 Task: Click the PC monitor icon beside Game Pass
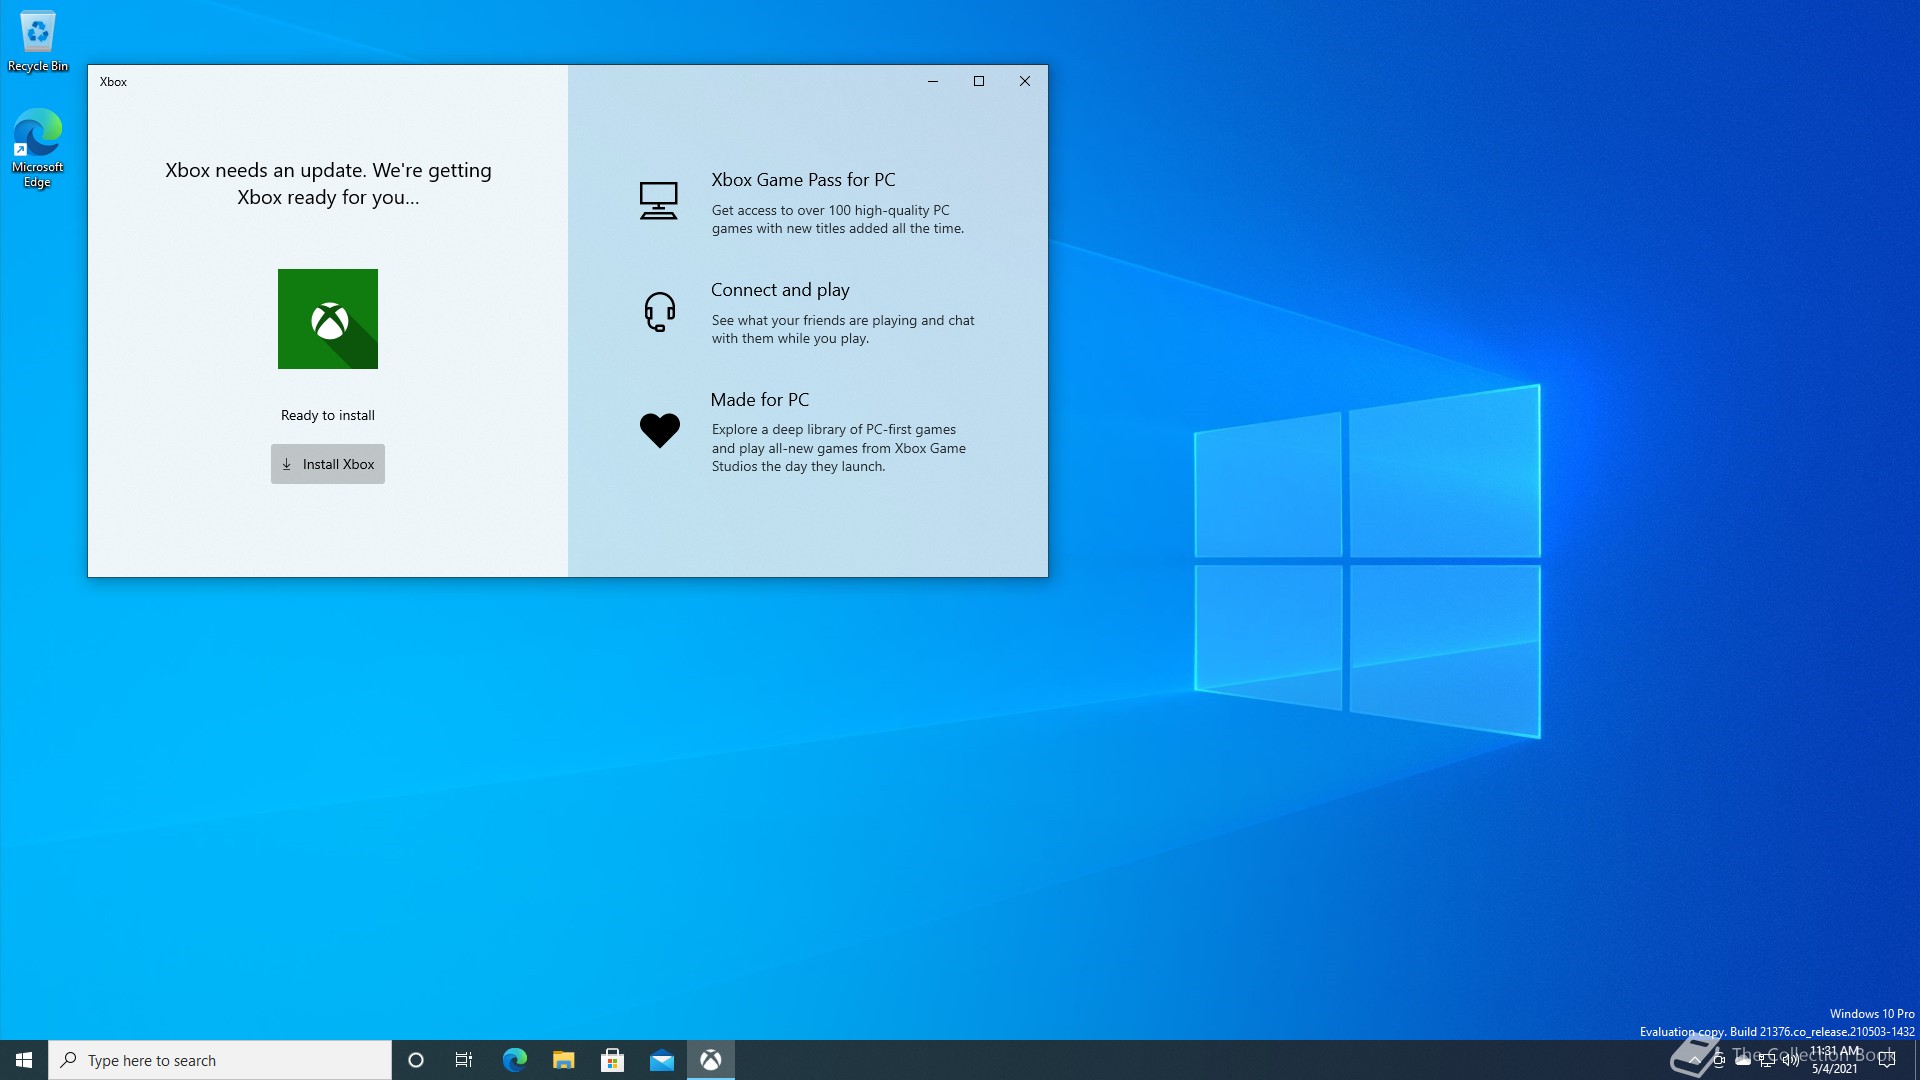(x=658, y=200)
